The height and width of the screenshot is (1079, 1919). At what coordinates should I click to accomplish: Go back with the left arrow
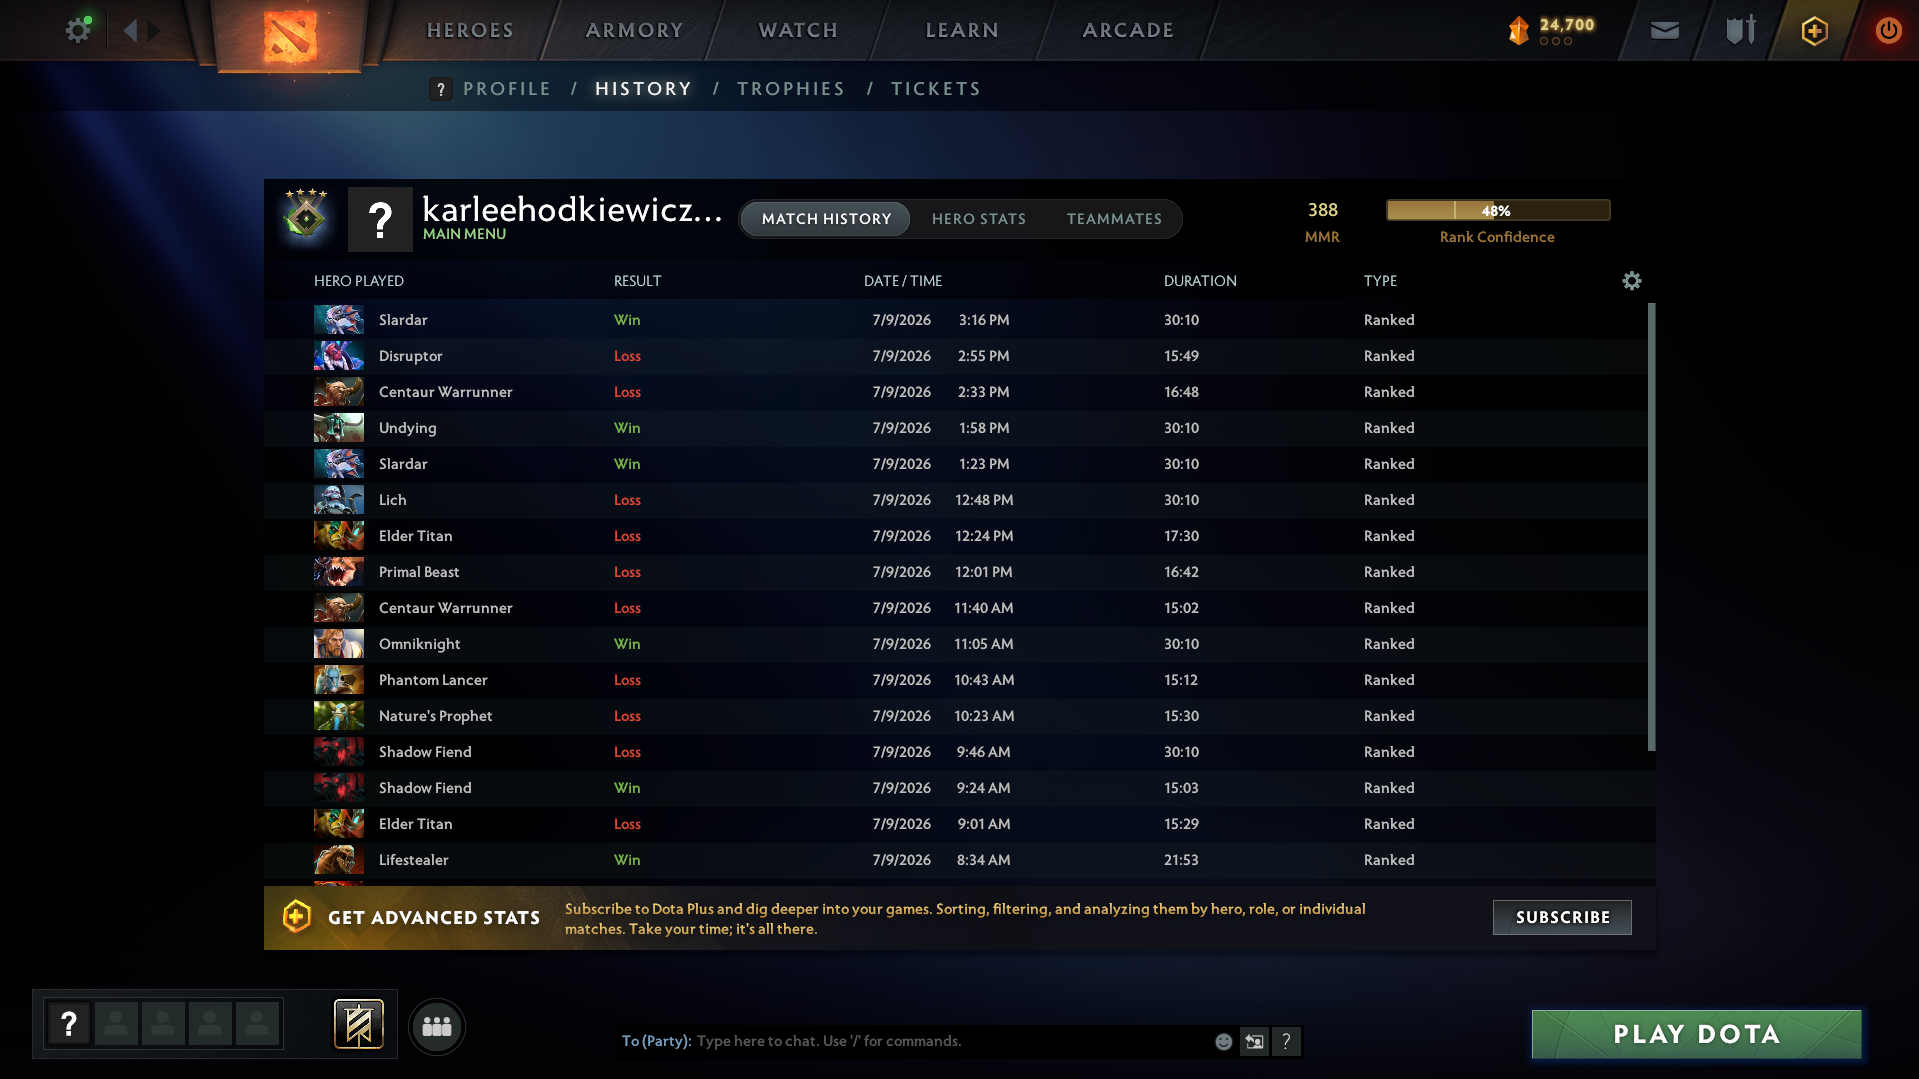(130, 30)
